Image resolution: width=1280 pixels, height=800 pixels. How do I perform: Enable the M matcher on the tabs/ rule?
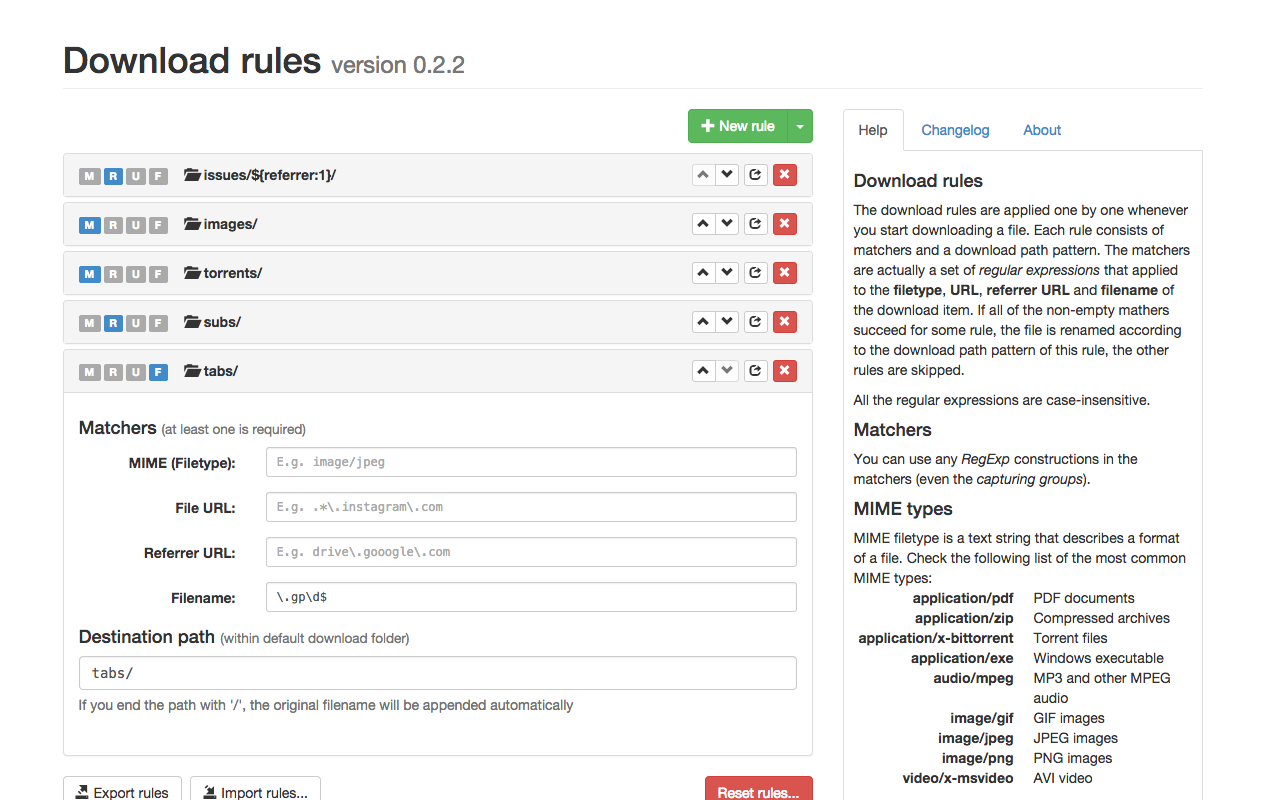coord(89,371)
